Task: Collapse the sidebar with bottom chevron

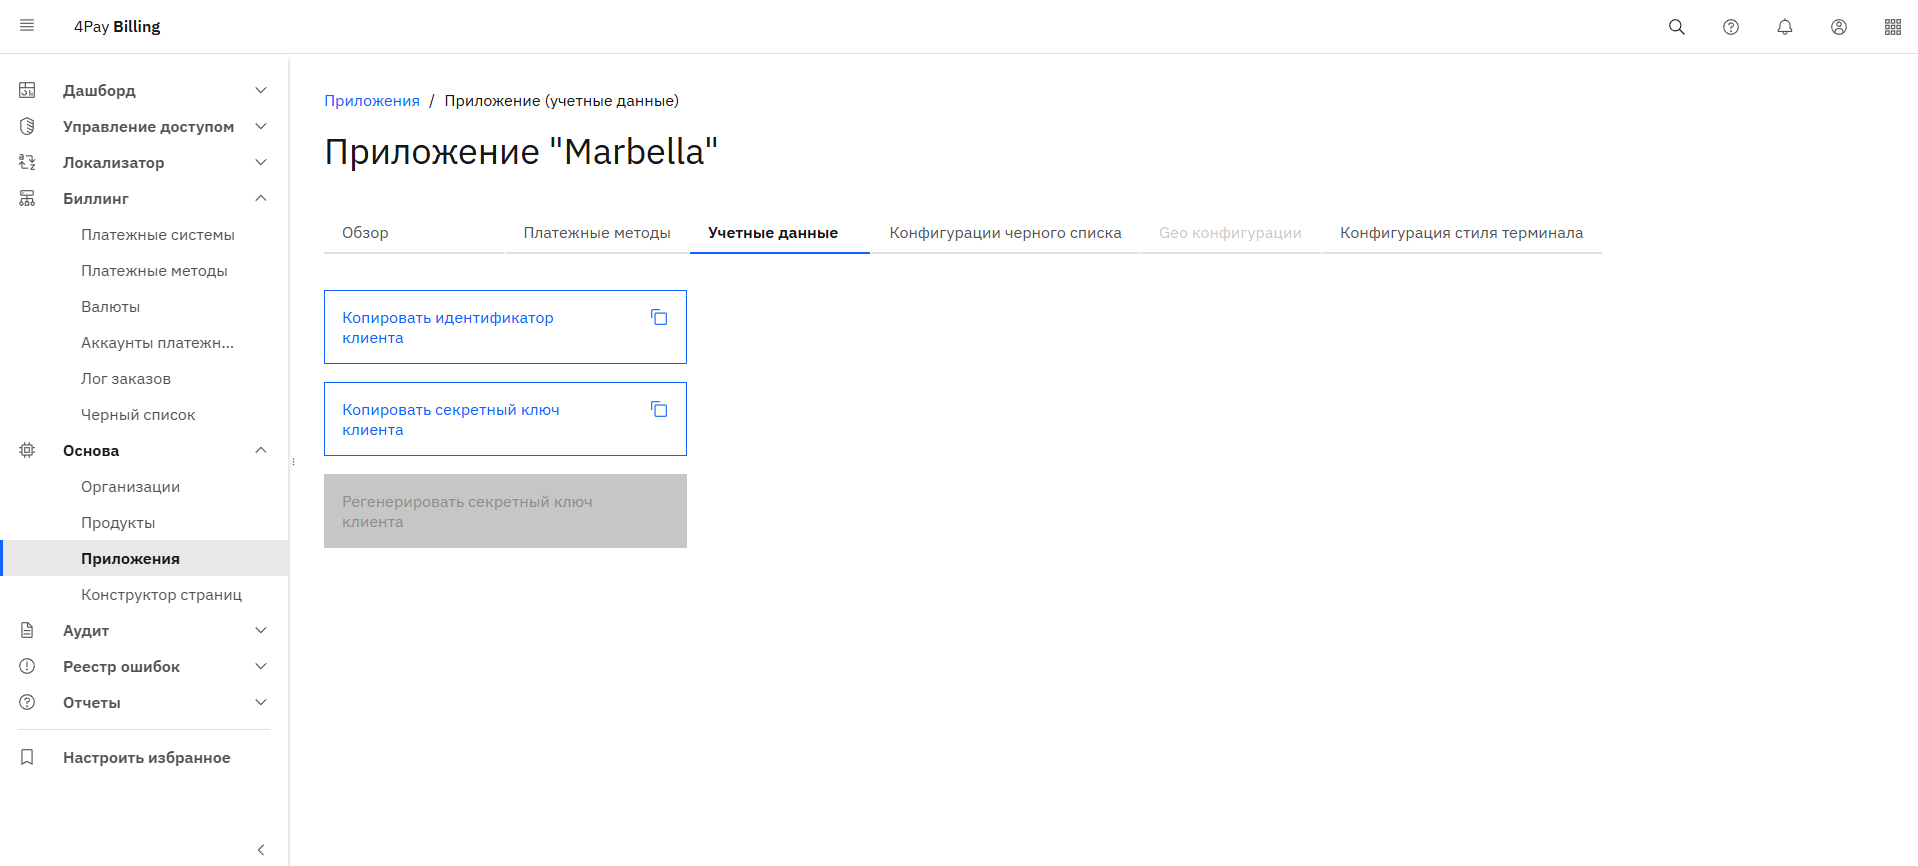Action: (x=260, y=849)
